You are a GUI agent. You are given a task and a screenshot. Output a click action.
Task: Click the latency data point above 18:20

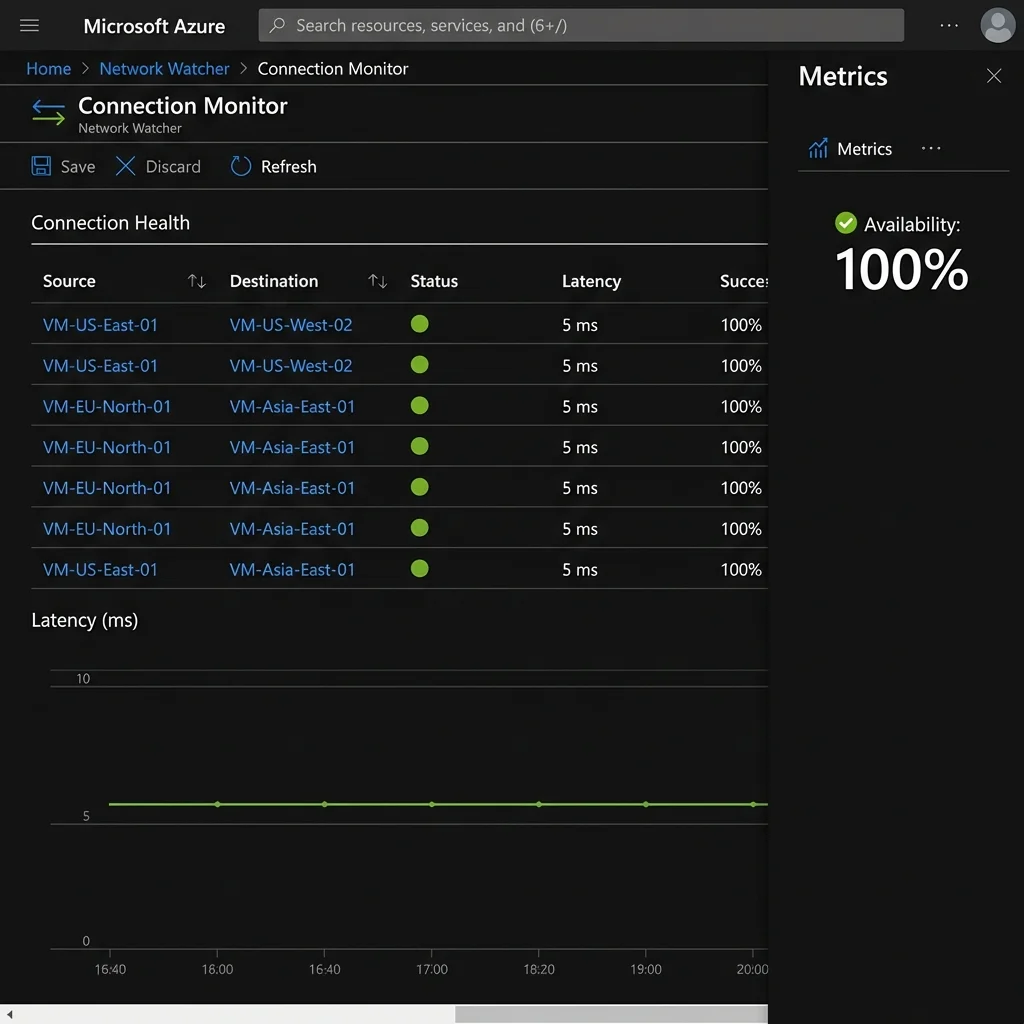(x=539, y=804)
